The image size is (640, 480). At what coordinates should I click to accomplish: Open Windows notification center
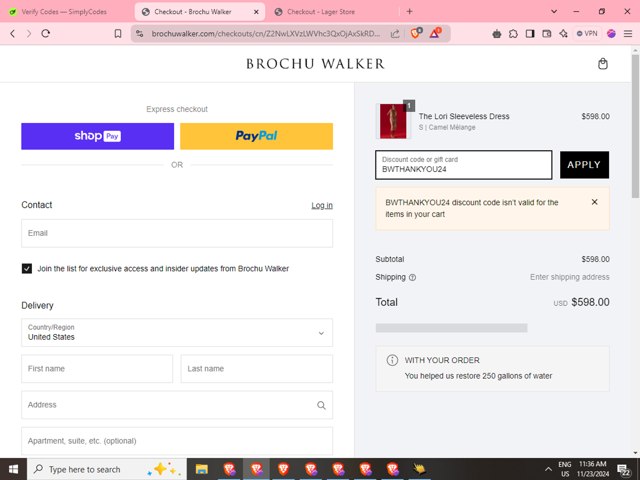623,470
